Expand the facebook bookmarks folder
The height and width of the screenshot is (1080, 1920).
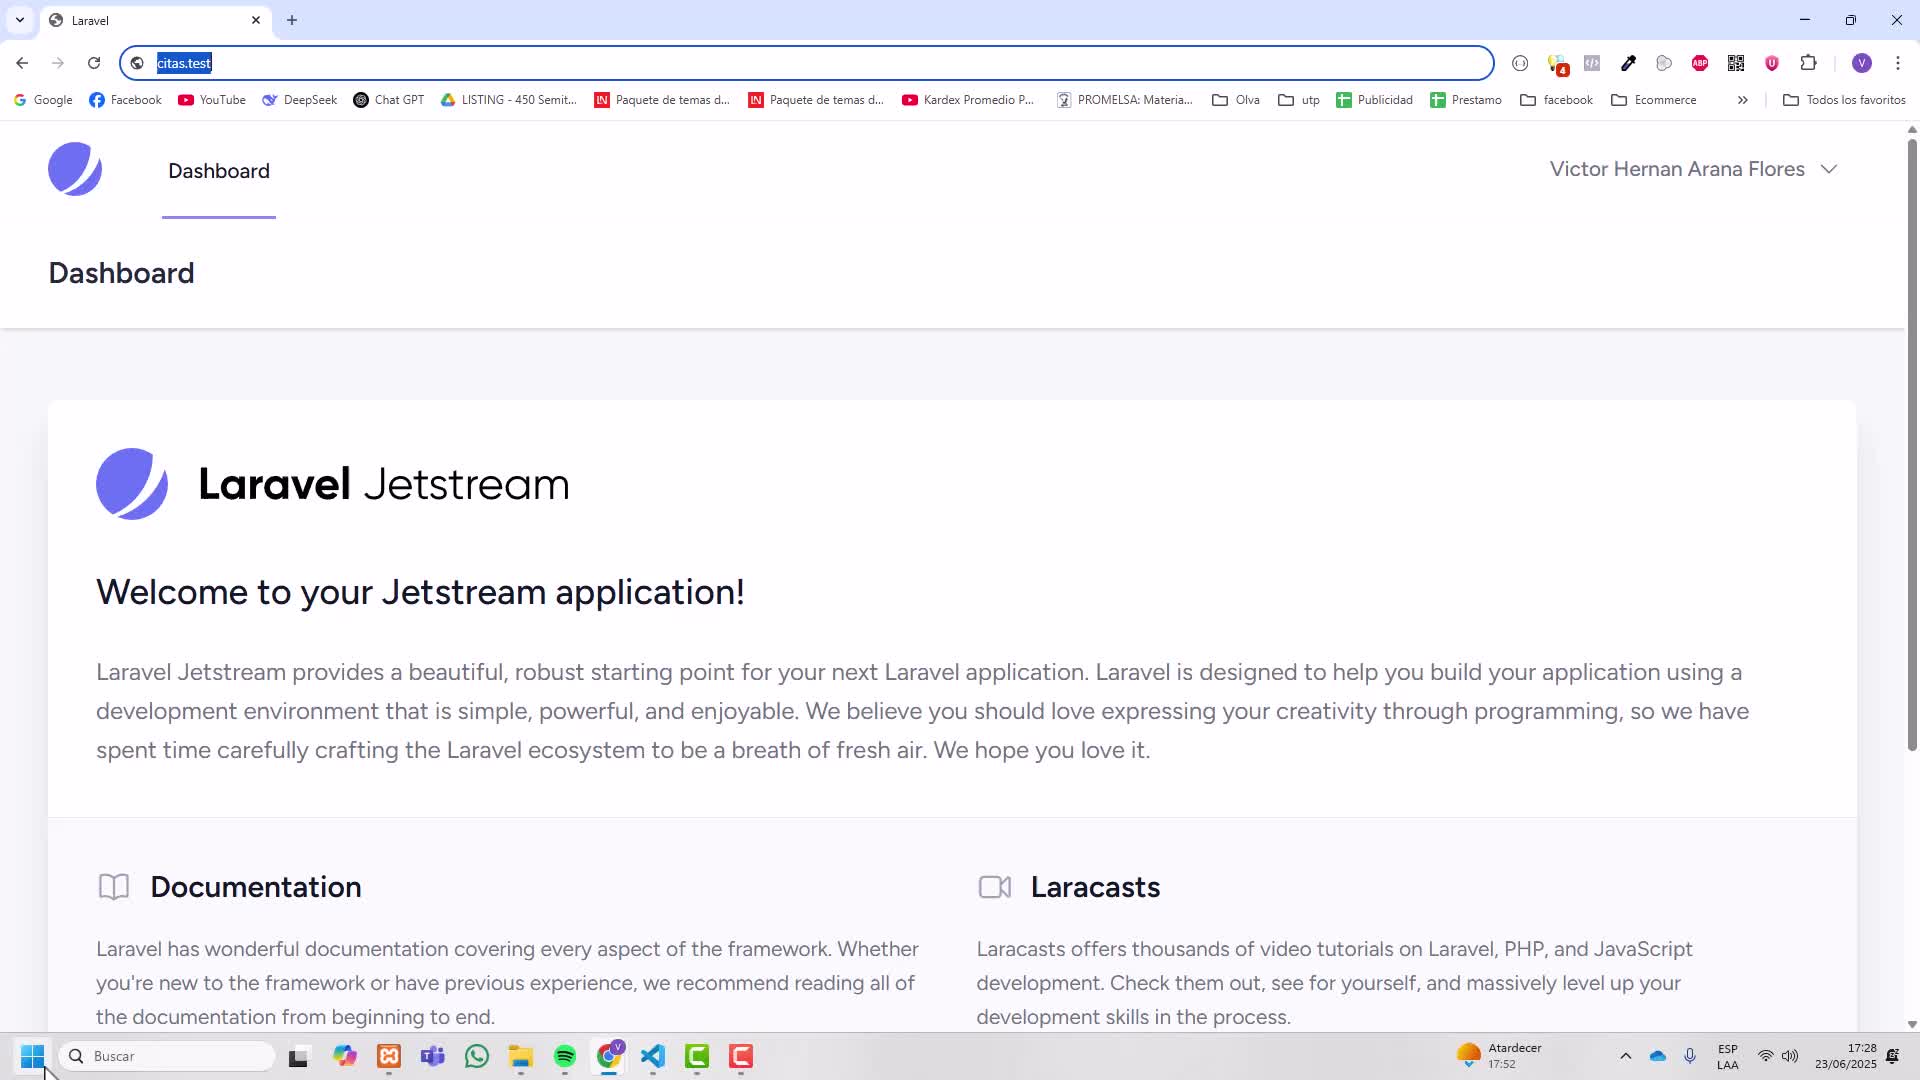tap(1556, 100)
